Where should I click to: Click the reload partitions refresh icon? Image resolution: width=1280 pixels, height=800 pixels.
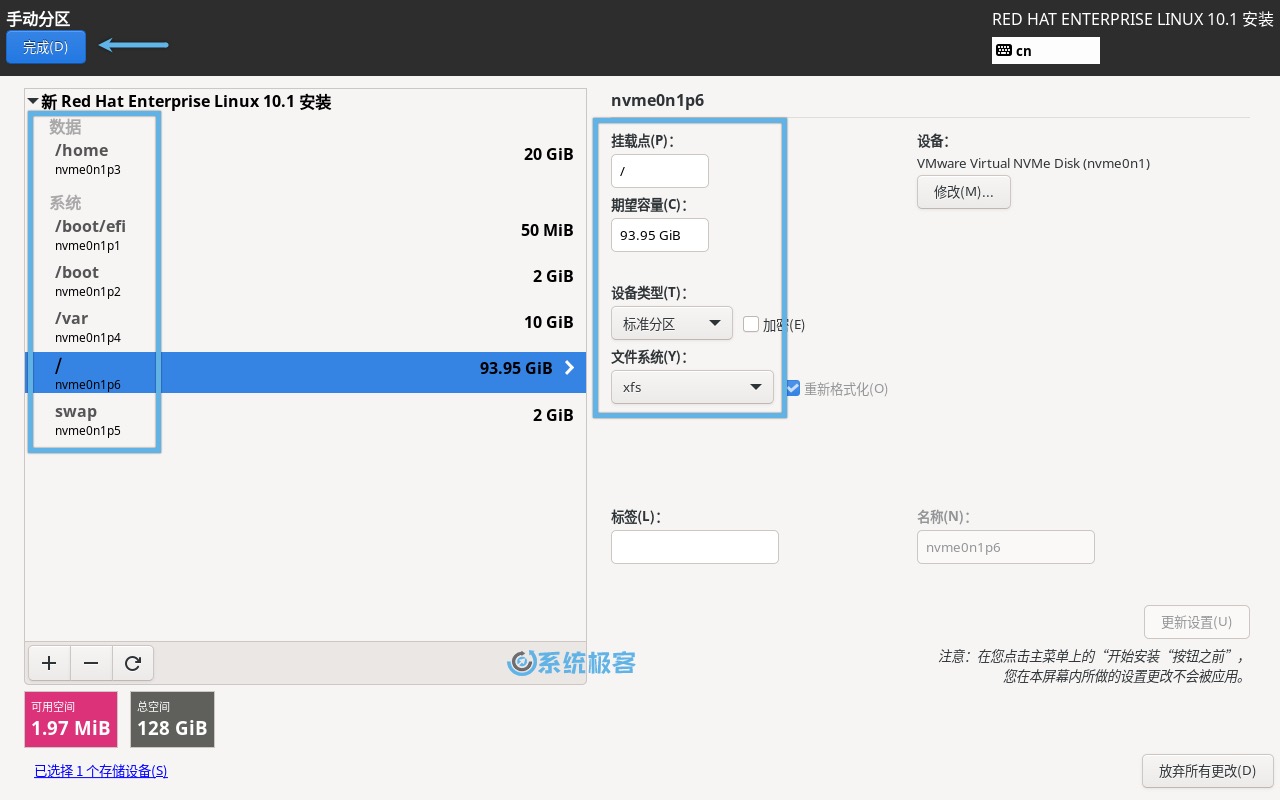coord(133,663)
